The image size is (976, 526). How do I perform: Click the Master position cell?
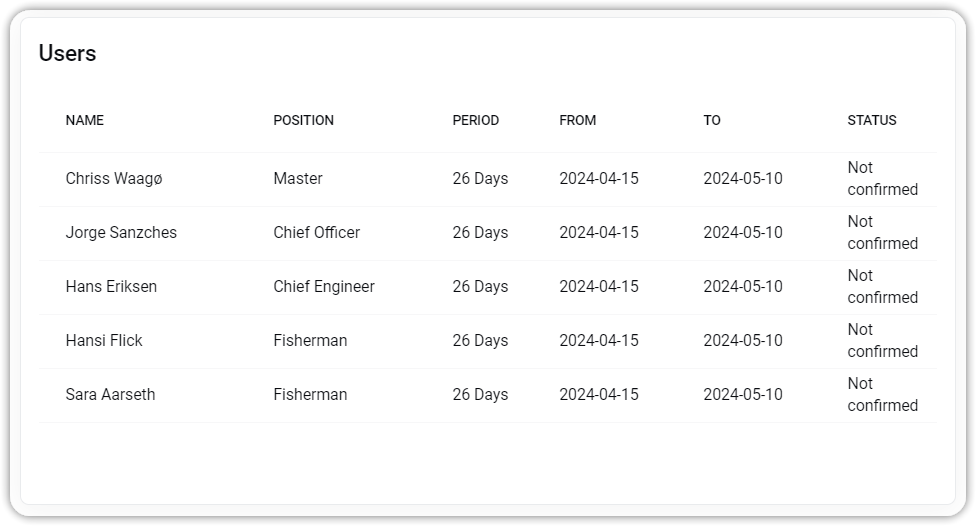point(298,179)
